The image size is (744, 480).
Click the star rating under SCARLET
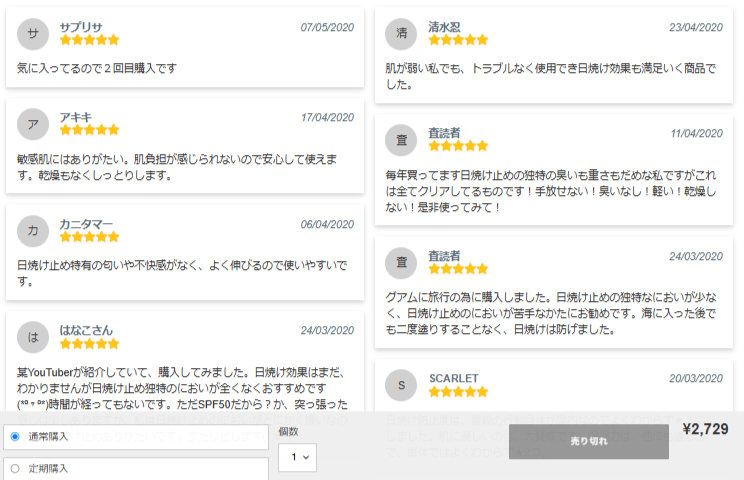(458, 392)
